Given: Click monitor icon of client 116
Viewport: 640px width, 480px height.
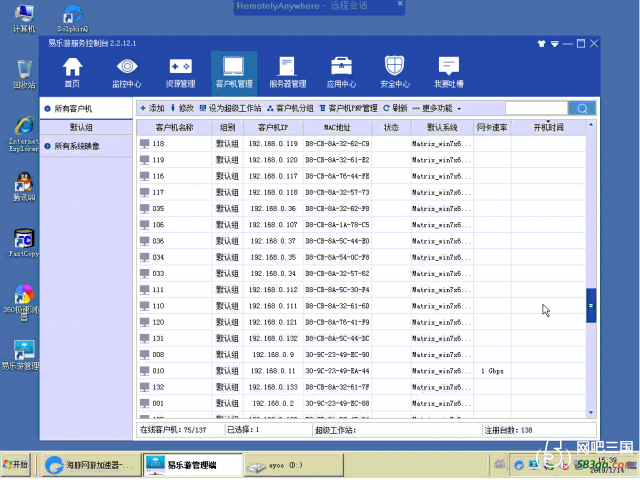Looking at the screenshot, I should click(x=144, y=176).
